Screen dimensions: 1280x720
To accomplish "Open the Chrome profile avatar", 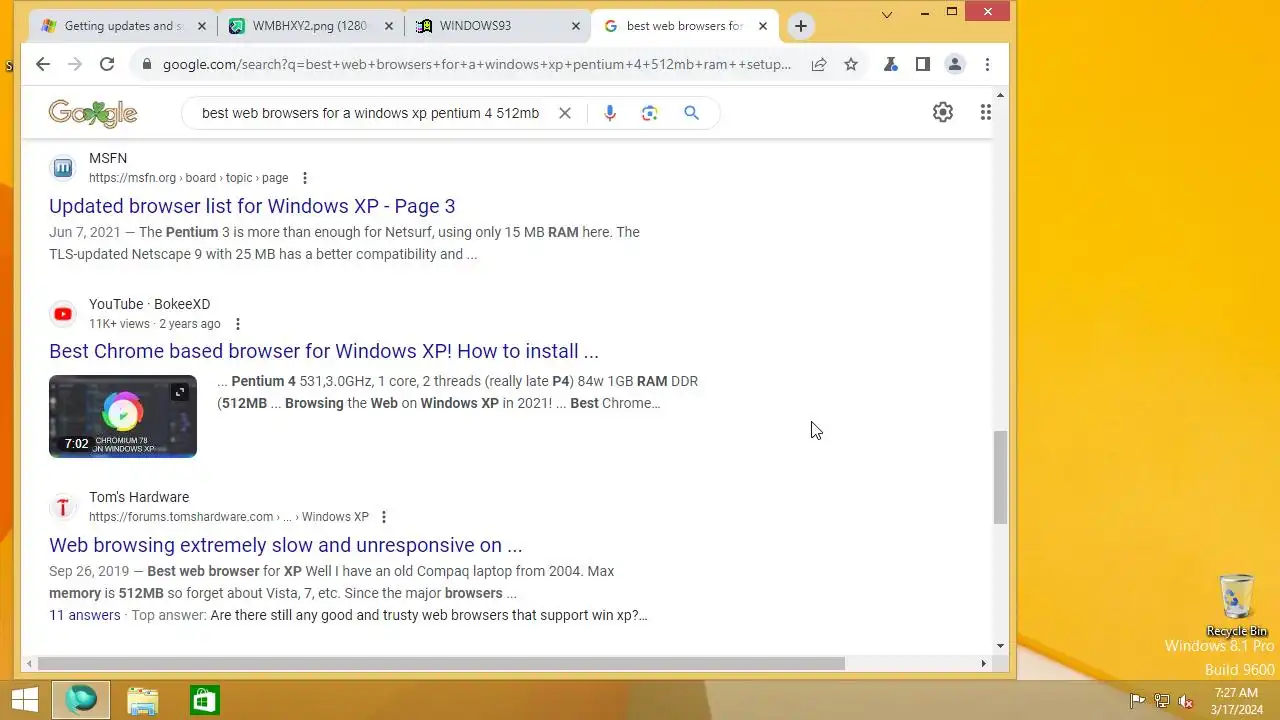I will [x=955, y=64].
